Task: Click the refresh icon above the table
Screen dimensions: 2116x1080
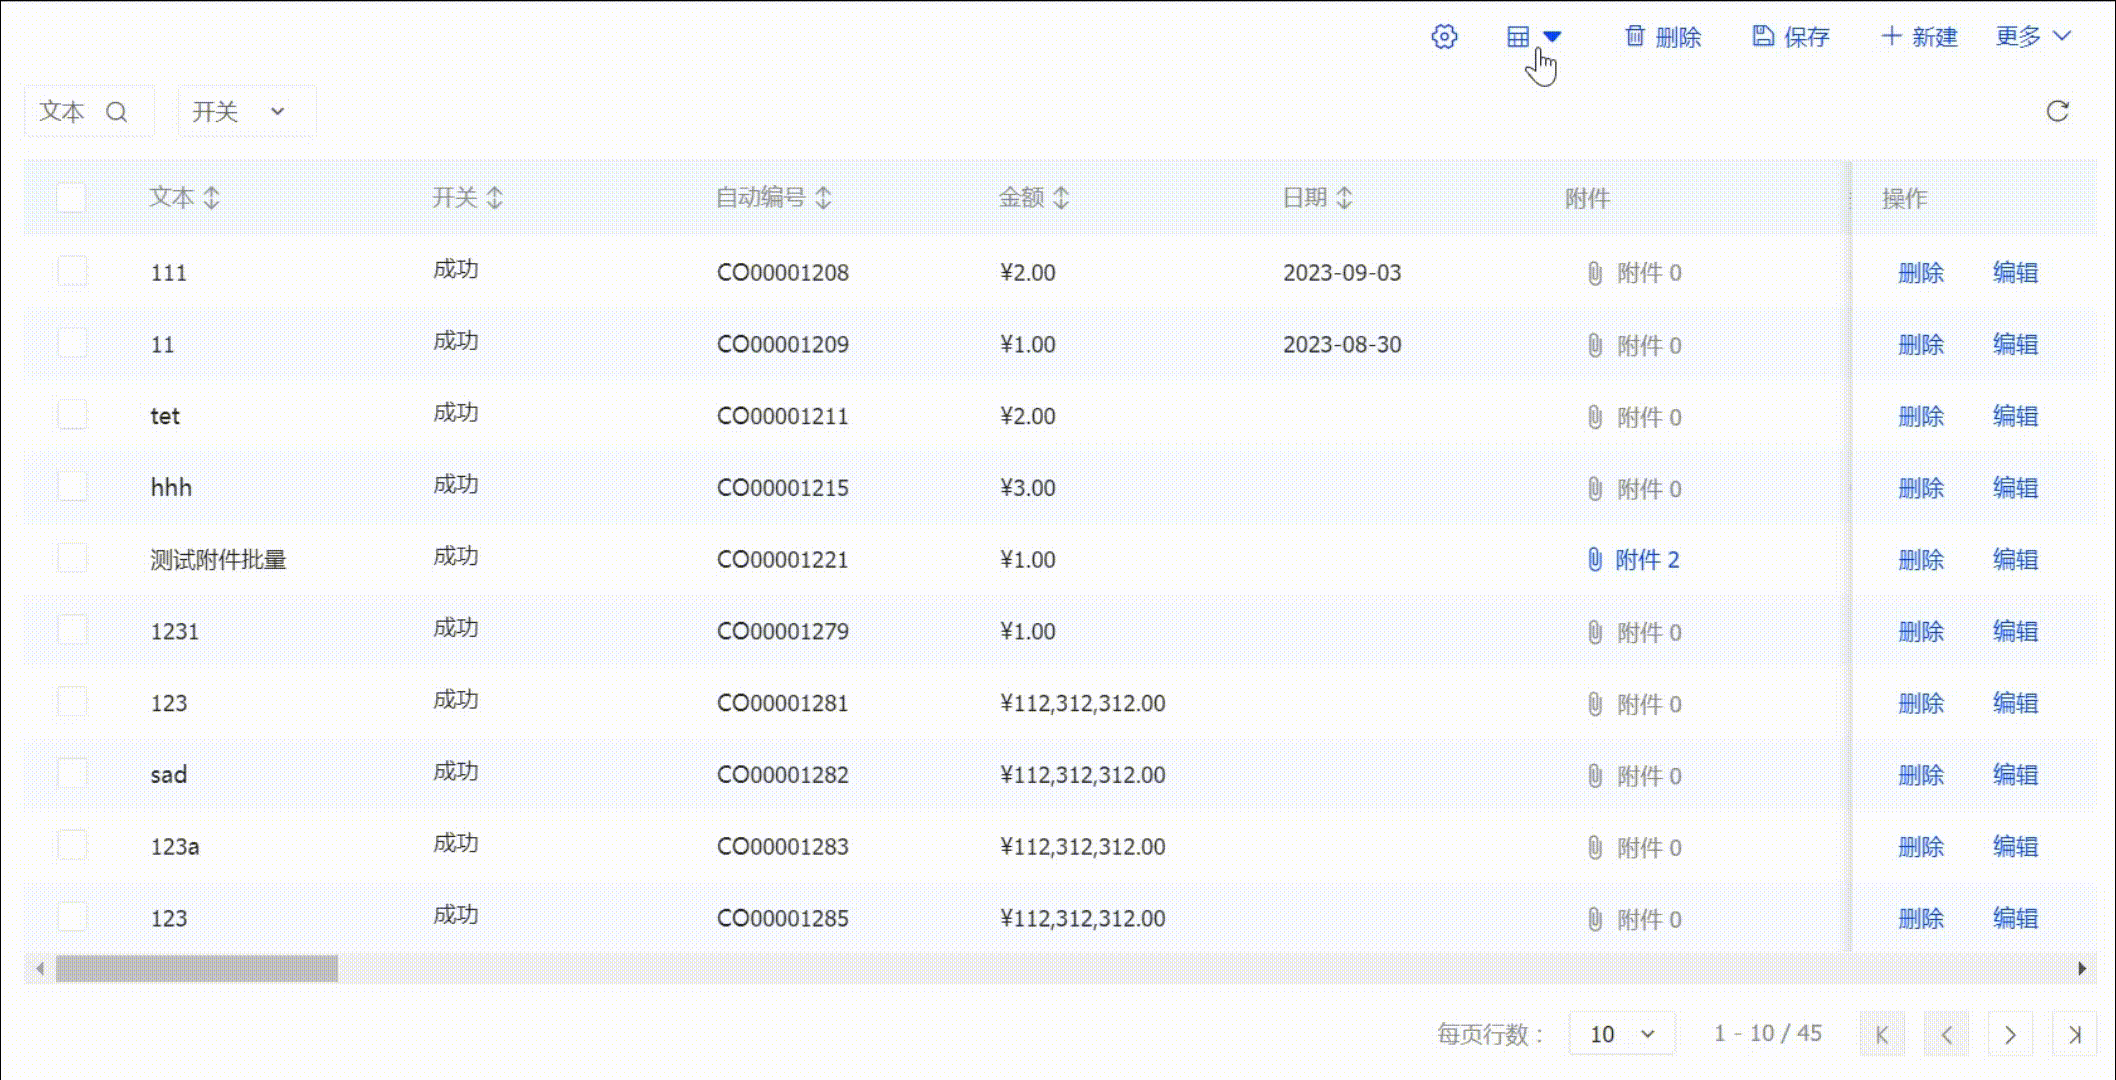Action: tap(2057, 111)
